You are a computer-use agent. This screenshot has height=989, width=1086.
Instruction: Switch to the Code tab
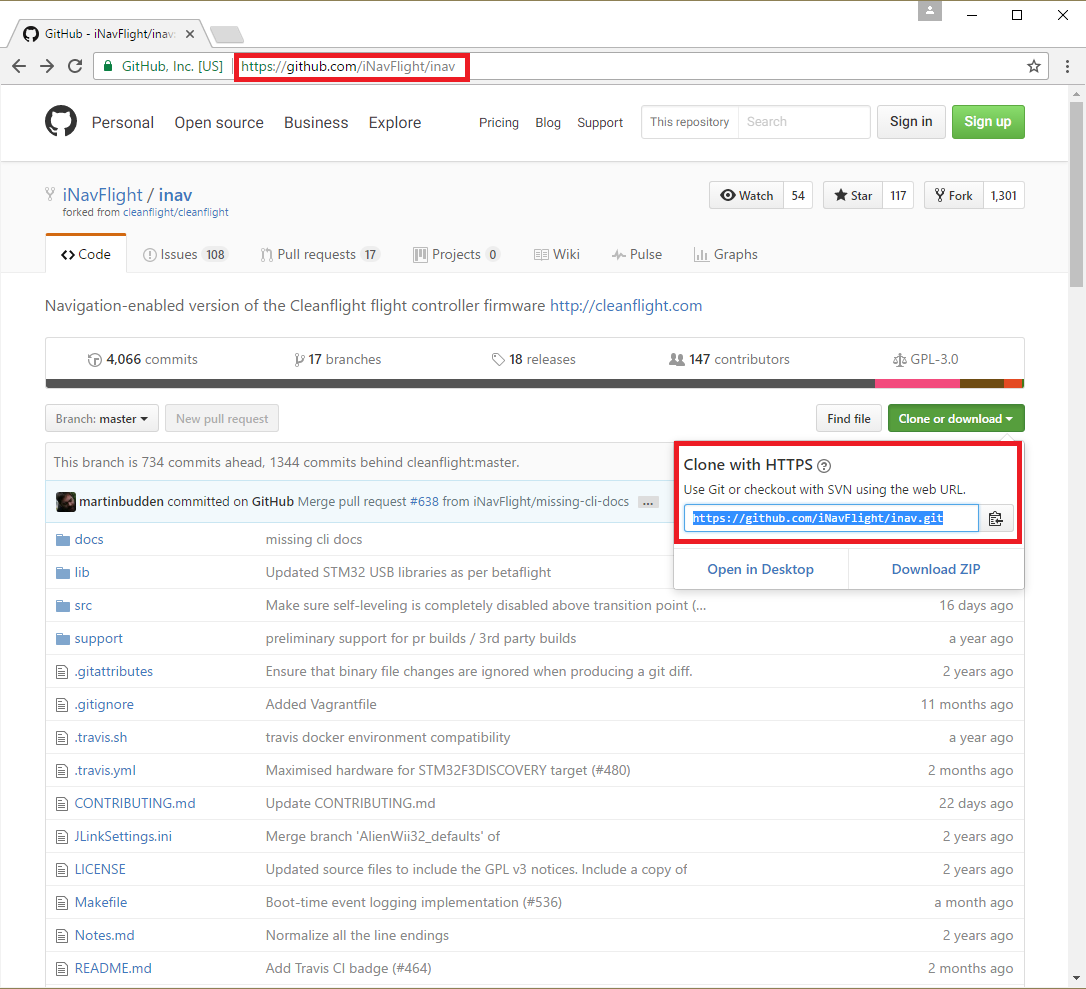coord(86,254)
